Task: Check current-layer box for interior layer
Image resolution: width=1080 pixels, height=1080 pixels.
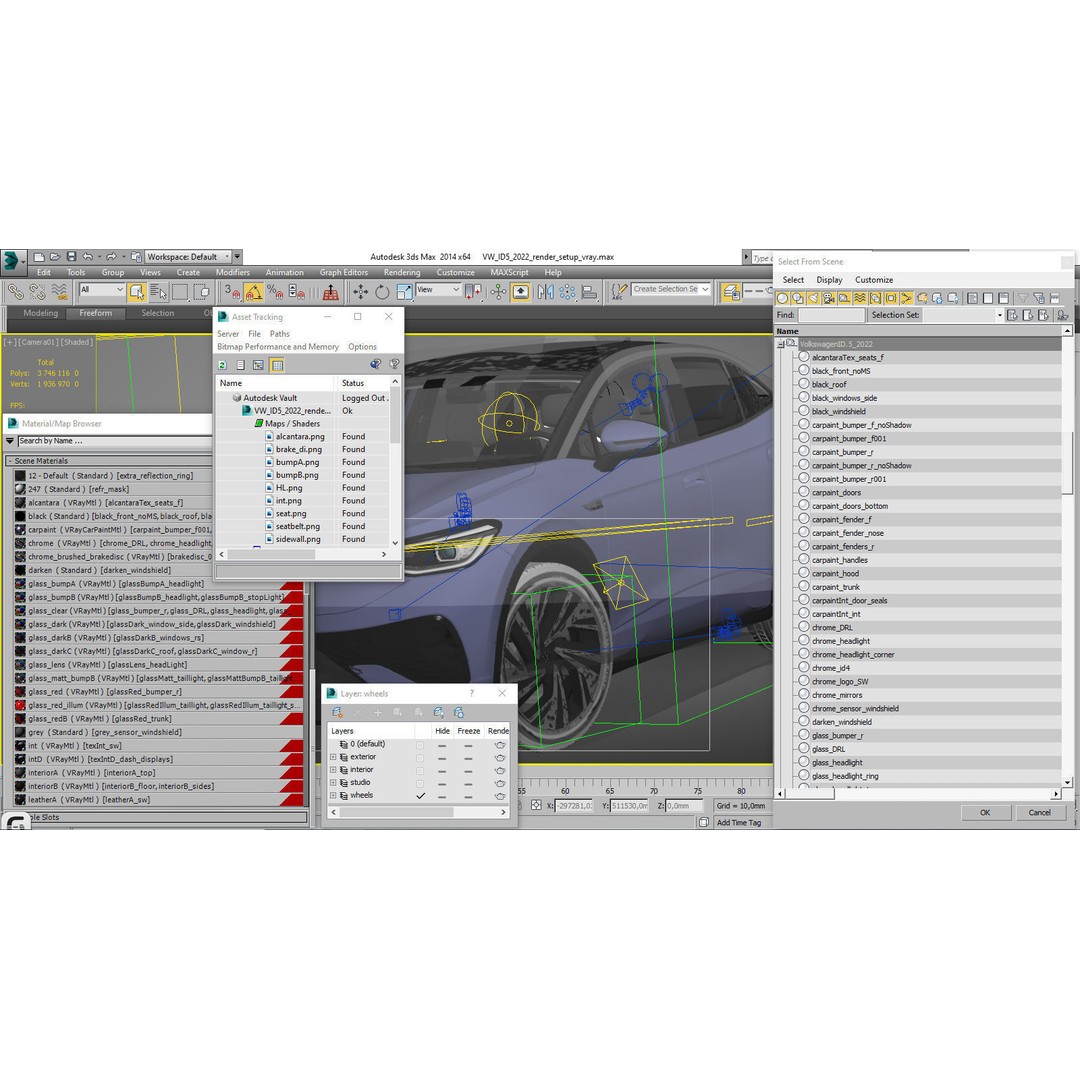Action: pyautogui.click(x=420, y=770)
